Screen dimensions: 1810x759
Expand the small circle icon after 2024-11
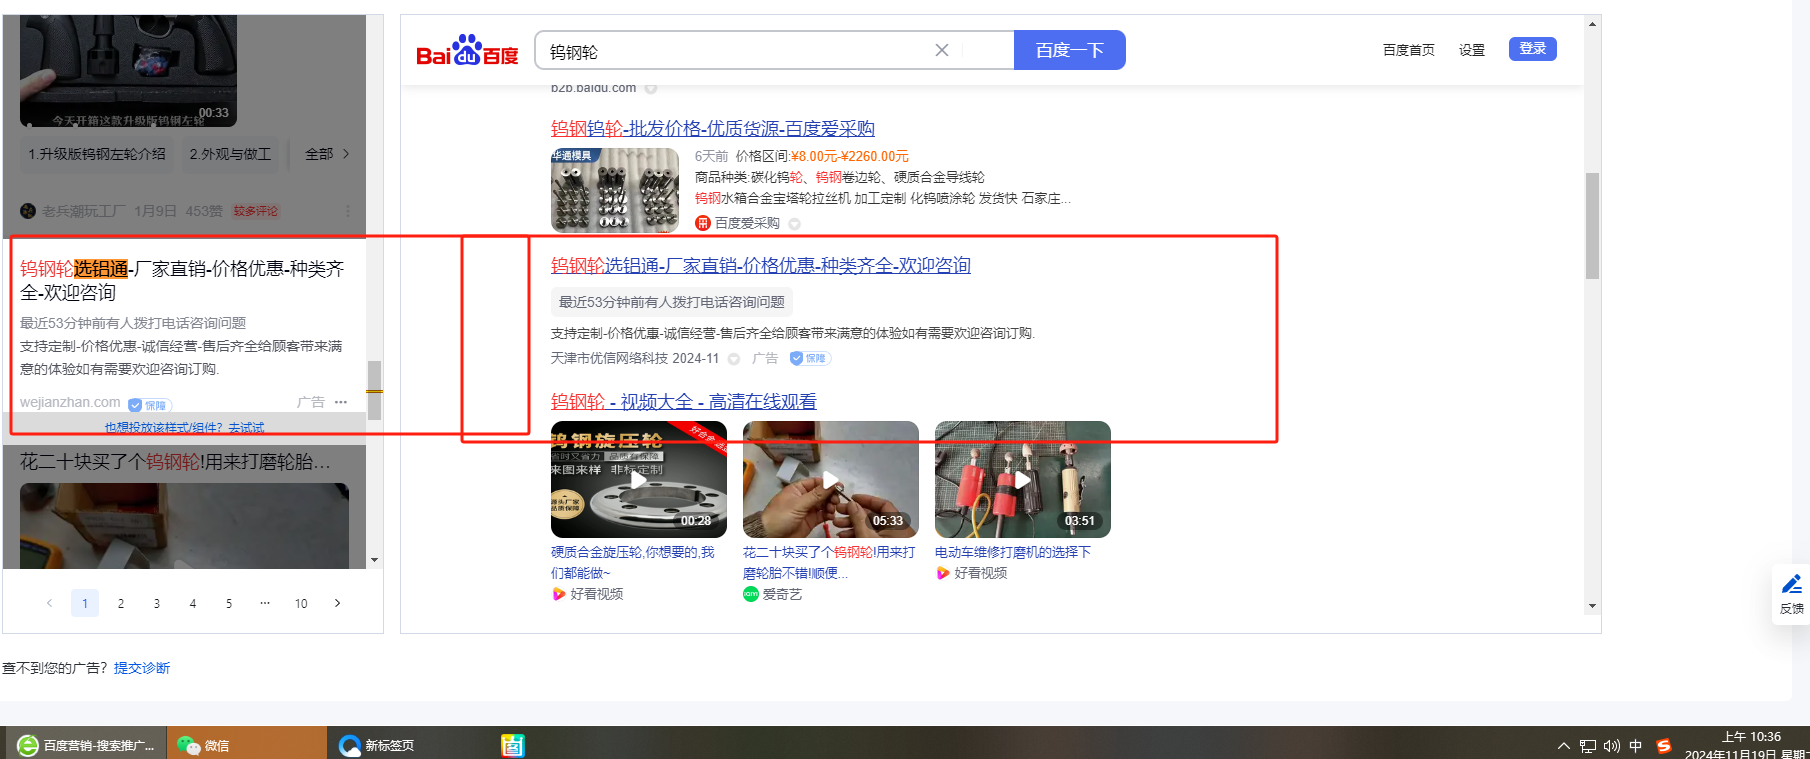[x=734, y=358]
